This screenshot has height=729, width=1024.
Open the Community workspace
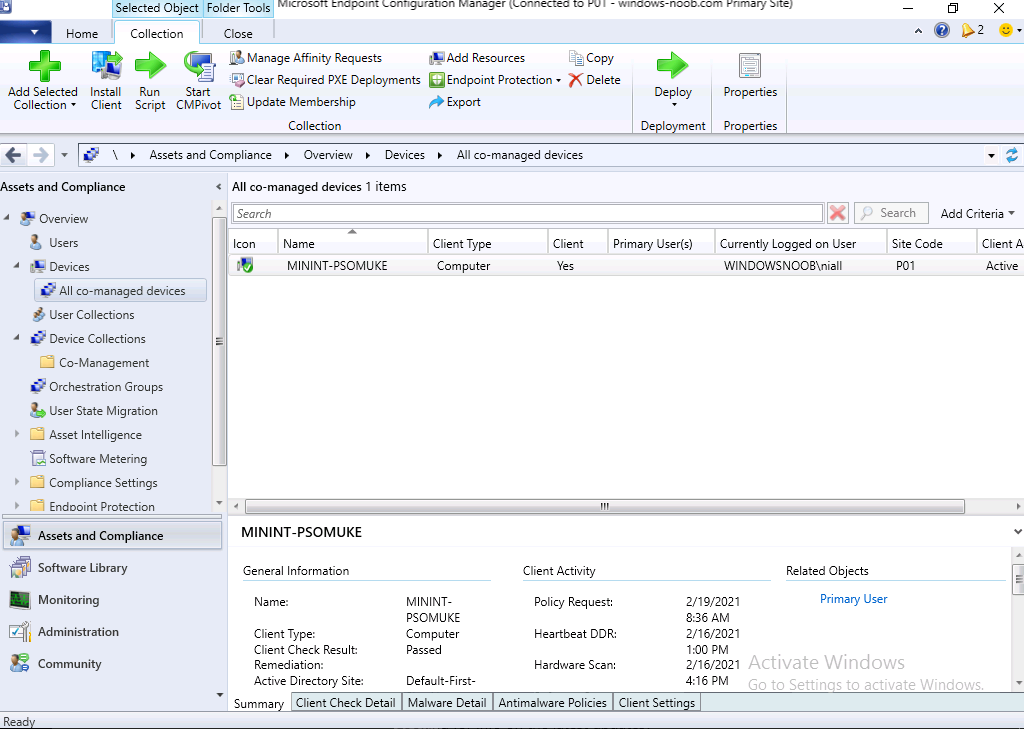click(112, 664)
